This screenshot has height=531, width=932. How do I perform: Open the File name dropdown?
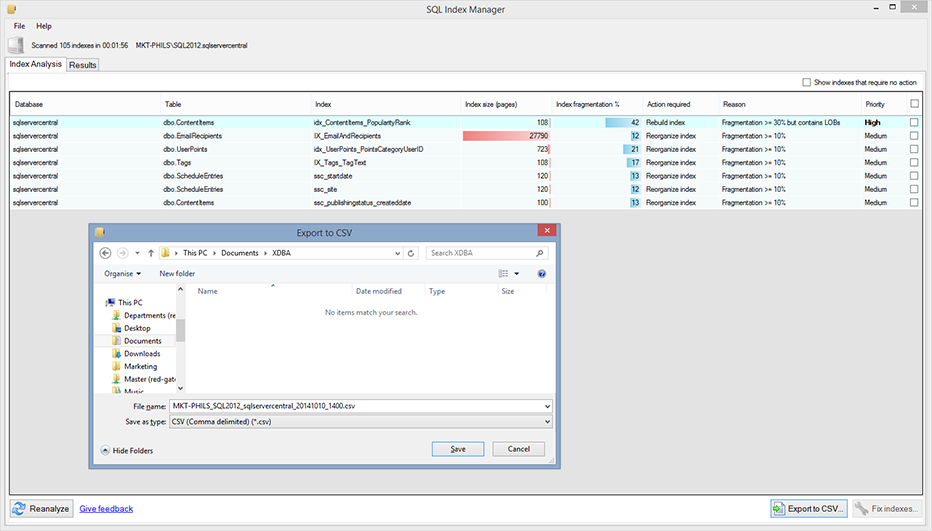pyautogui.click(x=547, y=406)
